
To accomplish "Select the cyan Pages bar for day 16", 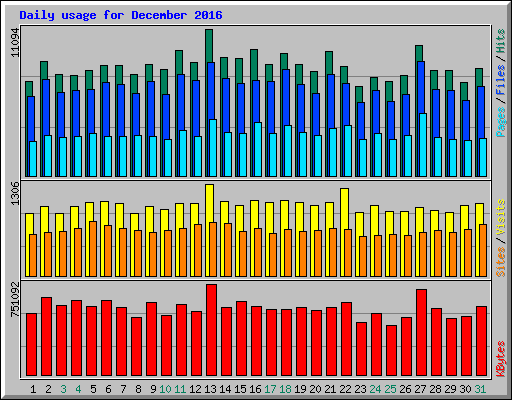I will pyautogui.click(x=258, y=149).
